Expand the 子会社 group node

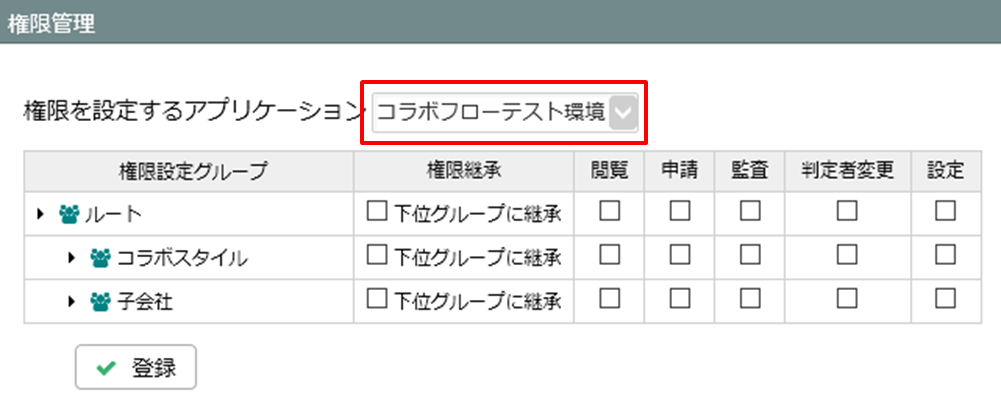(x=72, y=301)
